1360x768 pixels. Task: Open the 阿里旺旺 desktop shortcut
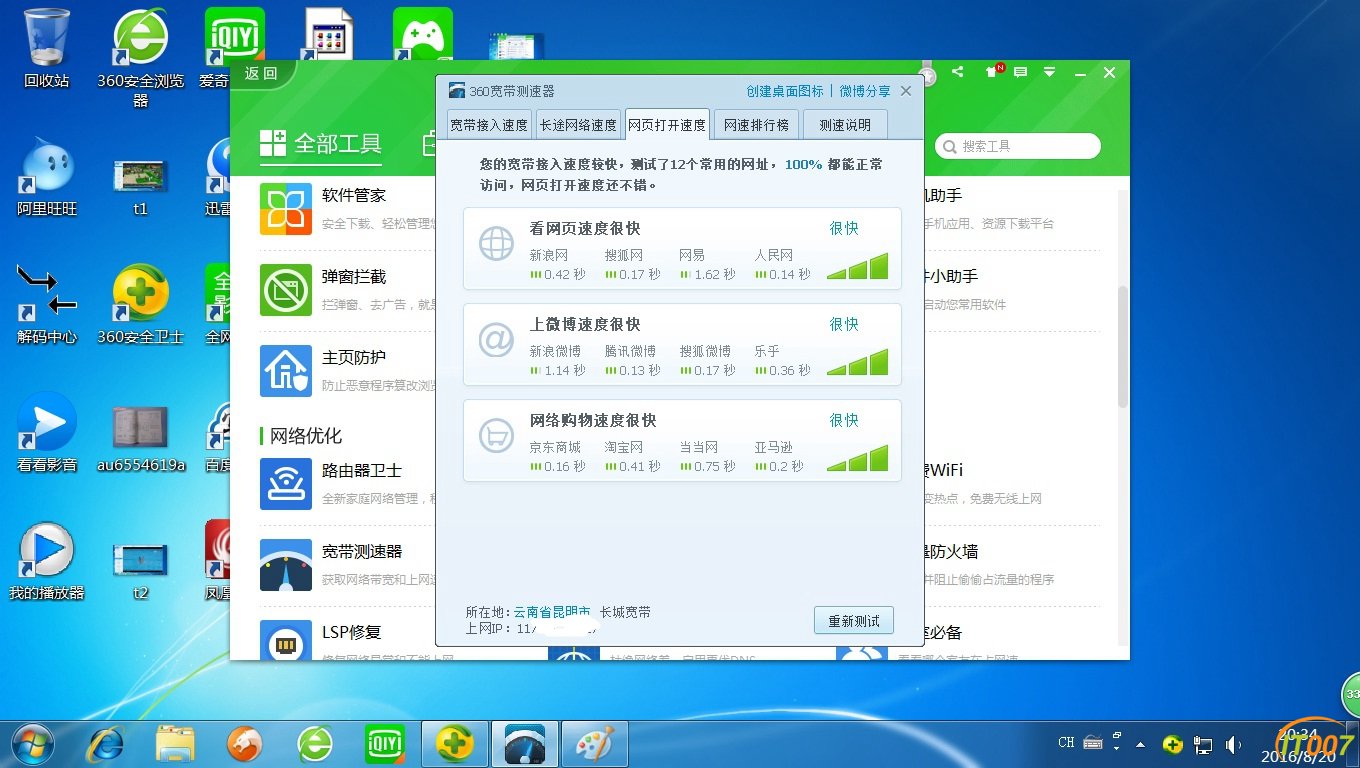pyautogui.click(x=47, y=177)
